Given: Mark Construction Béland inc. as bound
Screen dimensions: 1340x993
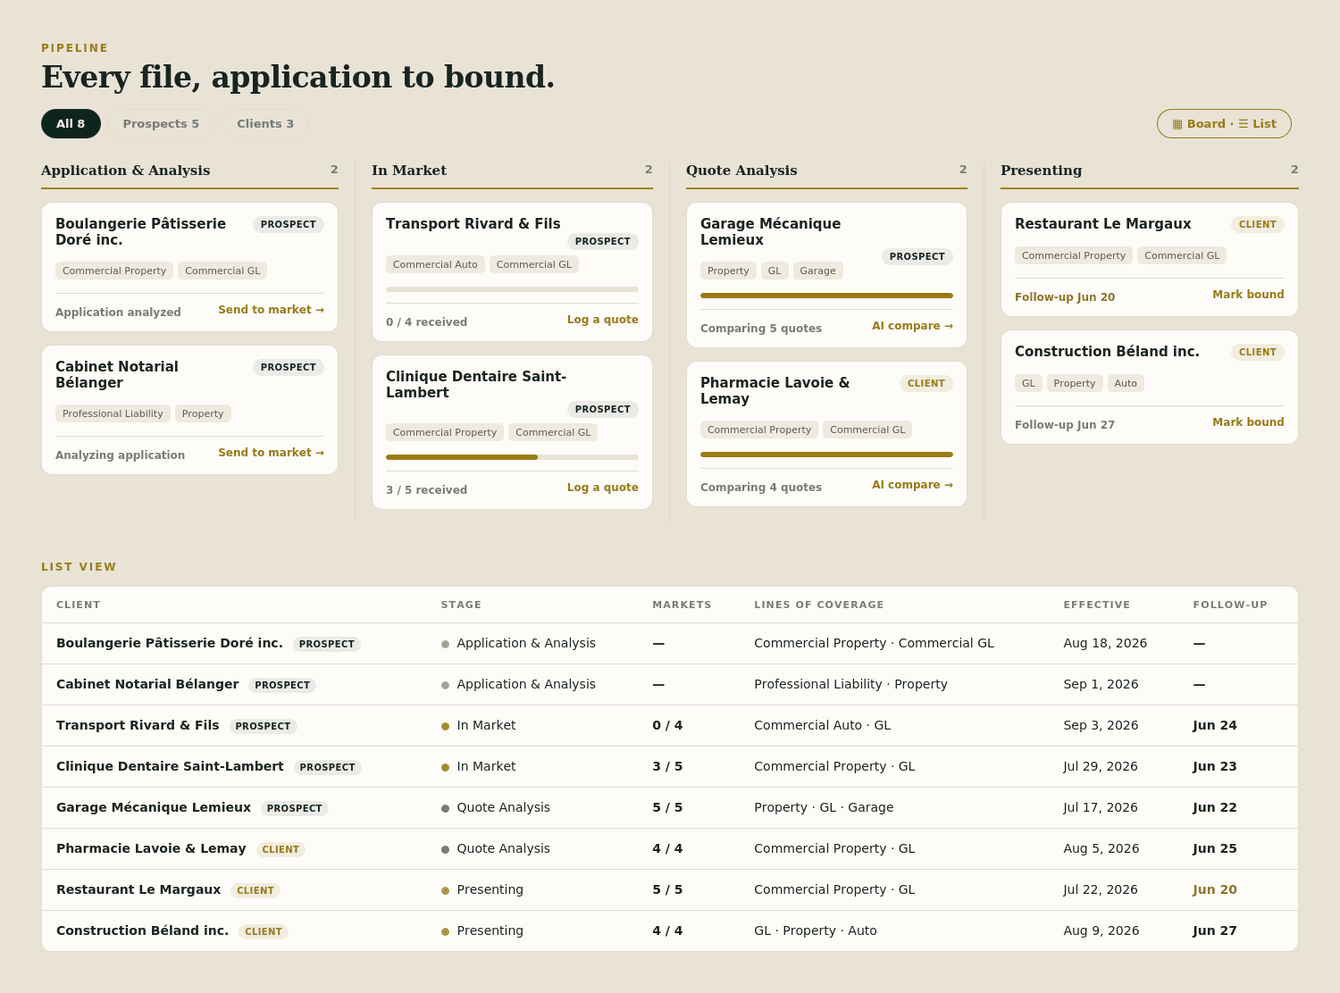Looking at the screenshot, I should 1248,423.
